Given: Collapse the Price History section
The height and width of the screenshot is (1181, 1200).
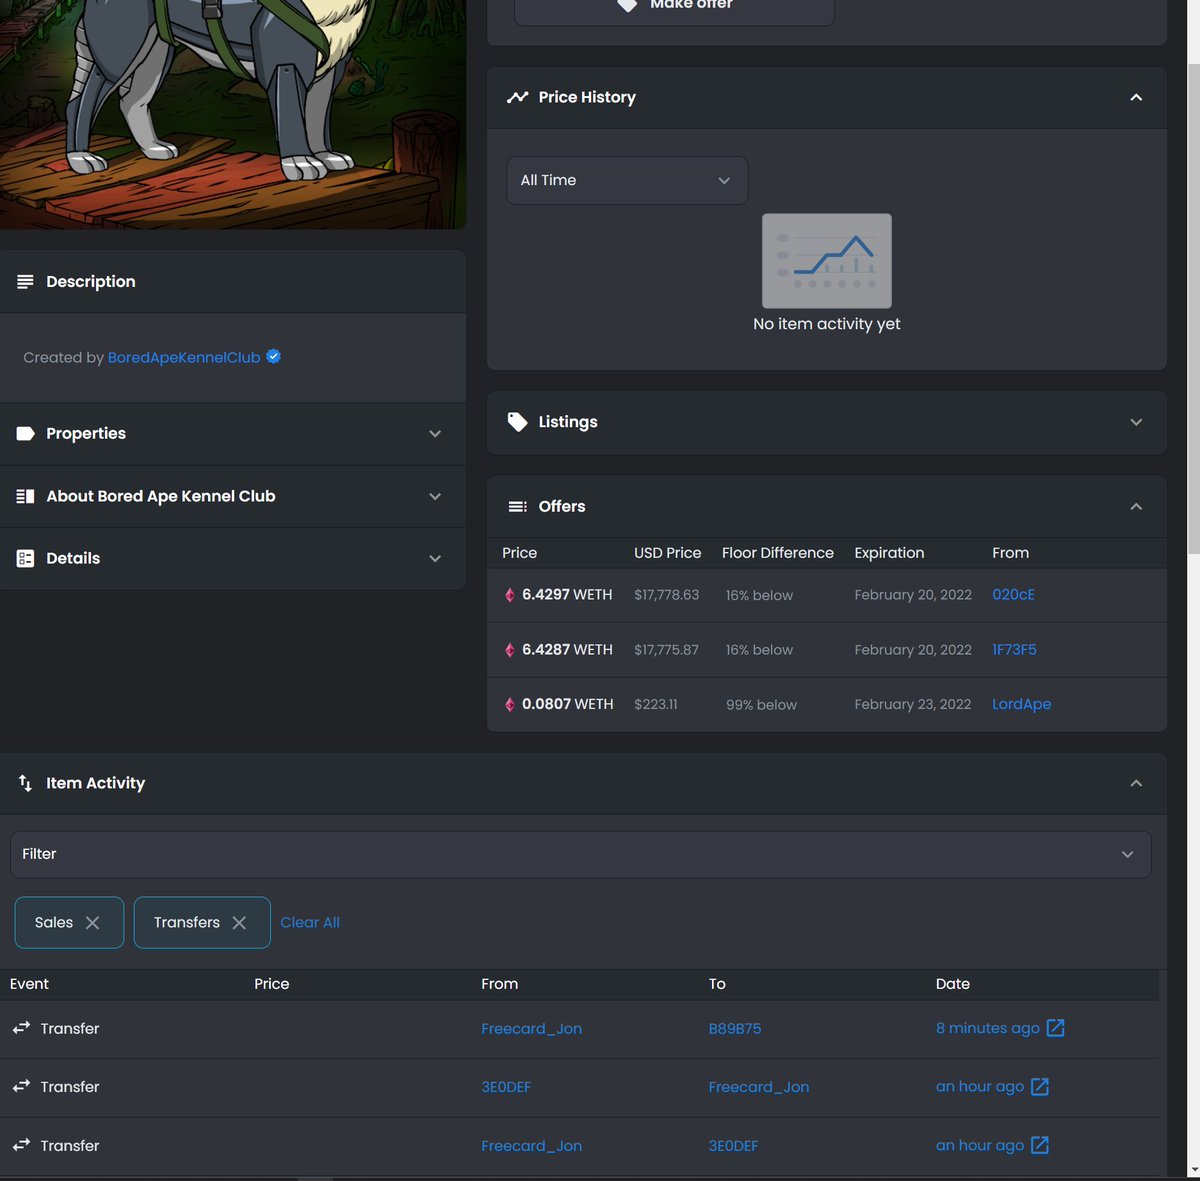Looking at the screenshot, I should pos(1136,97).
